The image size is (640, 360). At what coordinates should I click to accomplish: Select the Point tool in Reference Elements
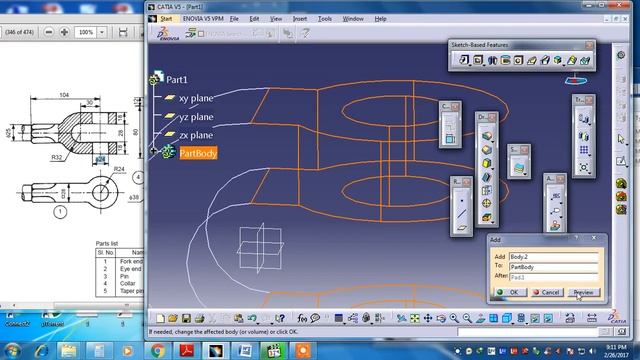click(x=462, y=200)
